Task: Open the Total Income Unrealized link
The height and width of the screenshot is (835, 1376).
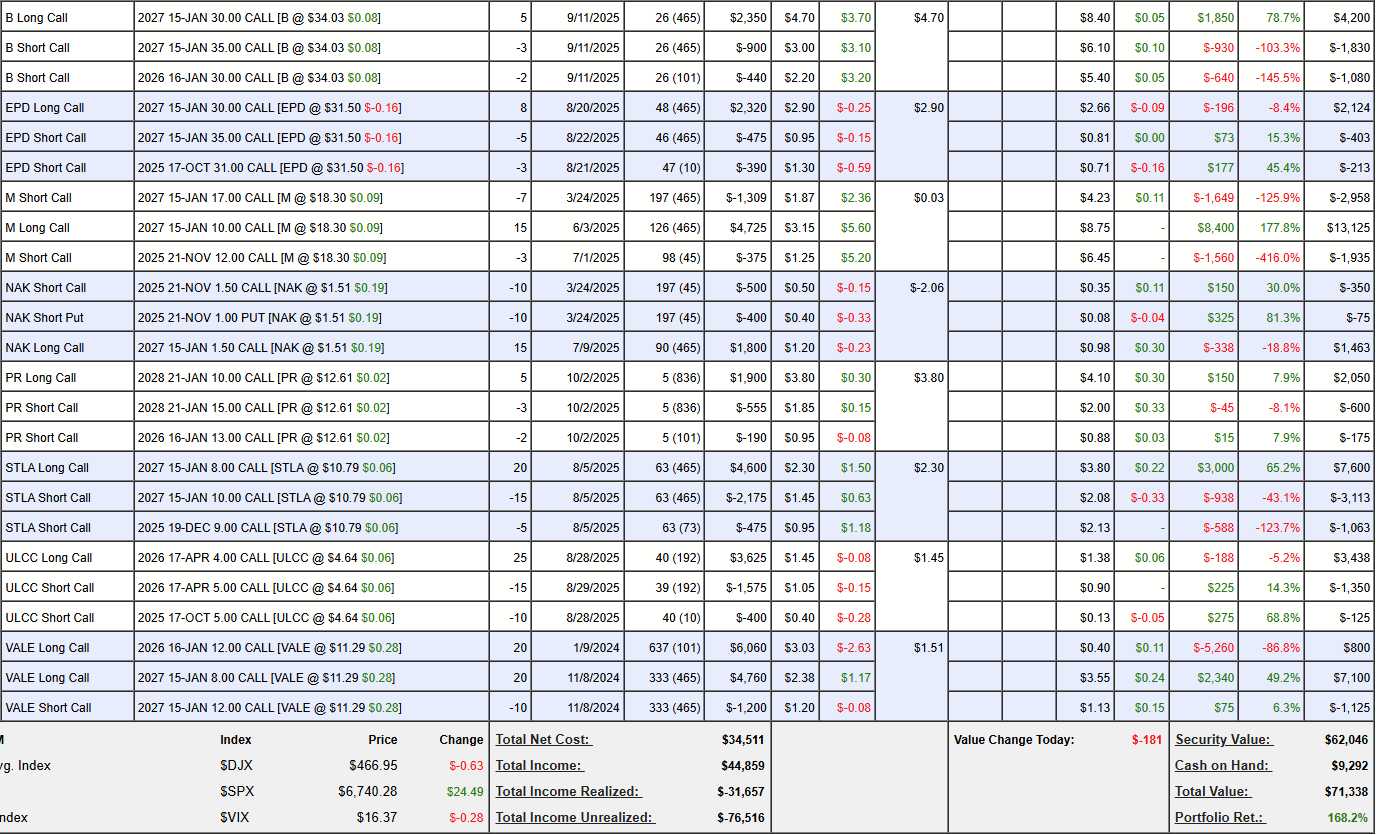Action: (x=574, y=818)
